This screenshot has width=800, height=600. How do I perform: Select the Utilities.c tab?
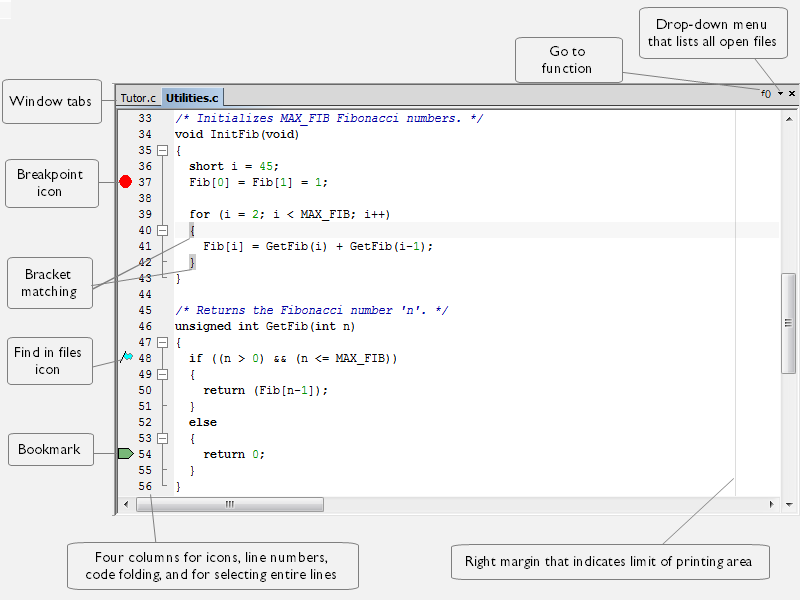click(192, 98)
